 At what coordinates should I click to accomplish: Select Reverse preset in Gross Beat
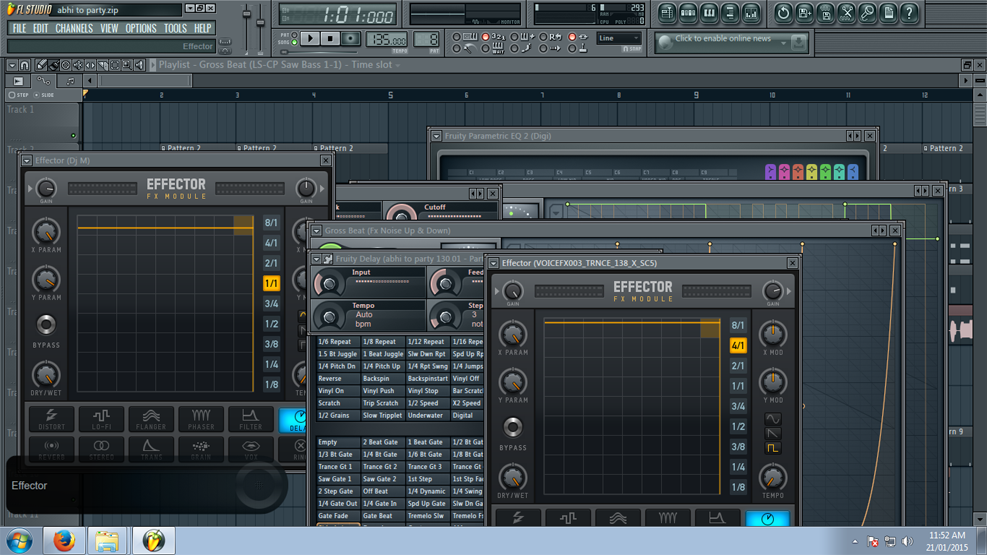point(338,379)
